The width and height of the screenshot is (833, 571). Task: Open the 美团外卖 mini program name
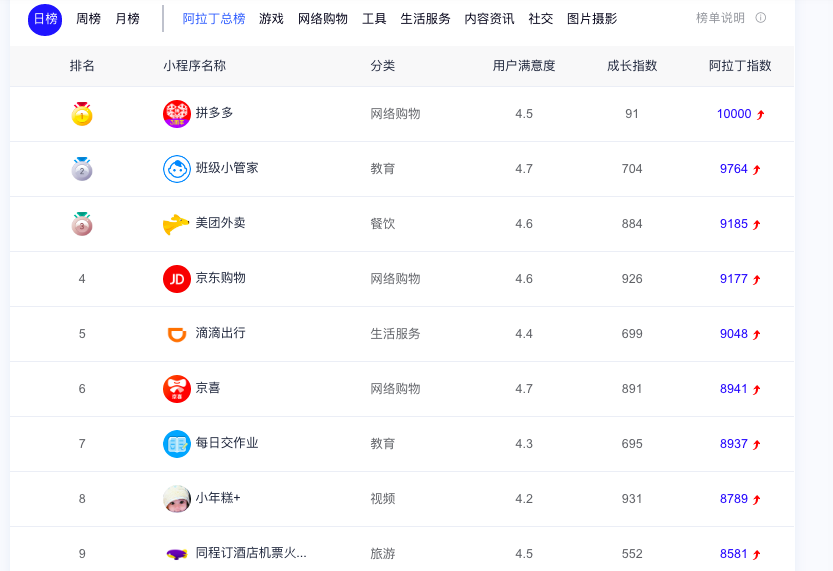point(220,223)
